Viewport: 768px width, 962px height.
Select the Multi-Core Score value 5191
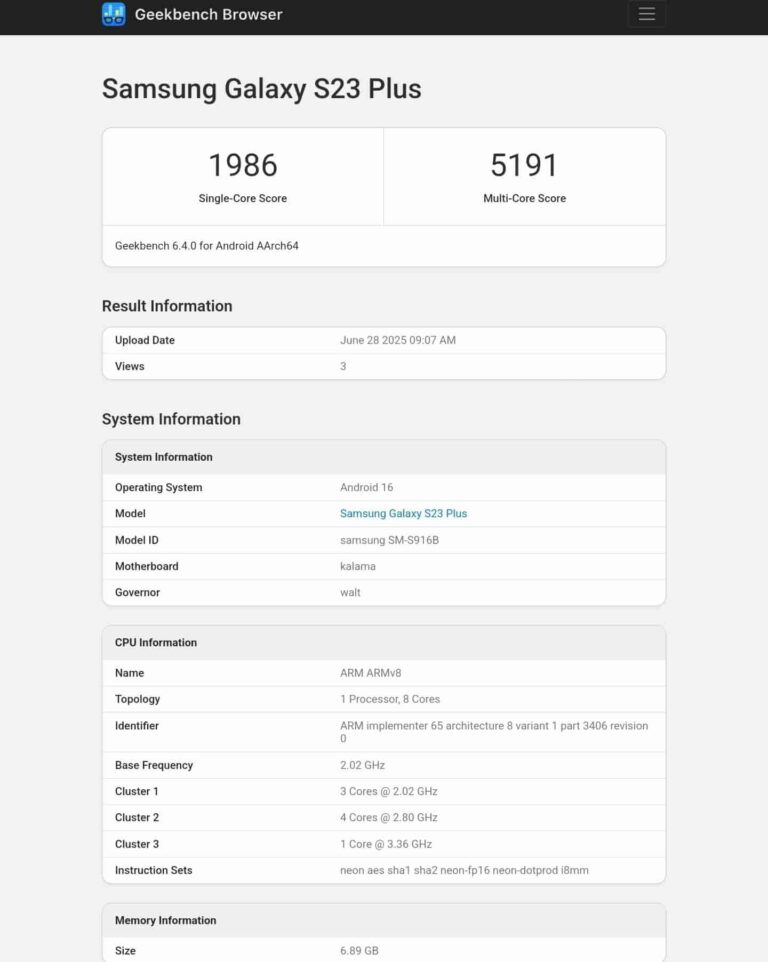[525, 164]
